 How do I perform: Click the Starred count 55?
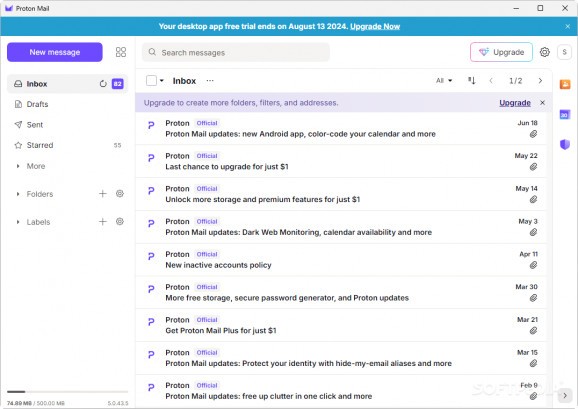click(x=117, y=145)
